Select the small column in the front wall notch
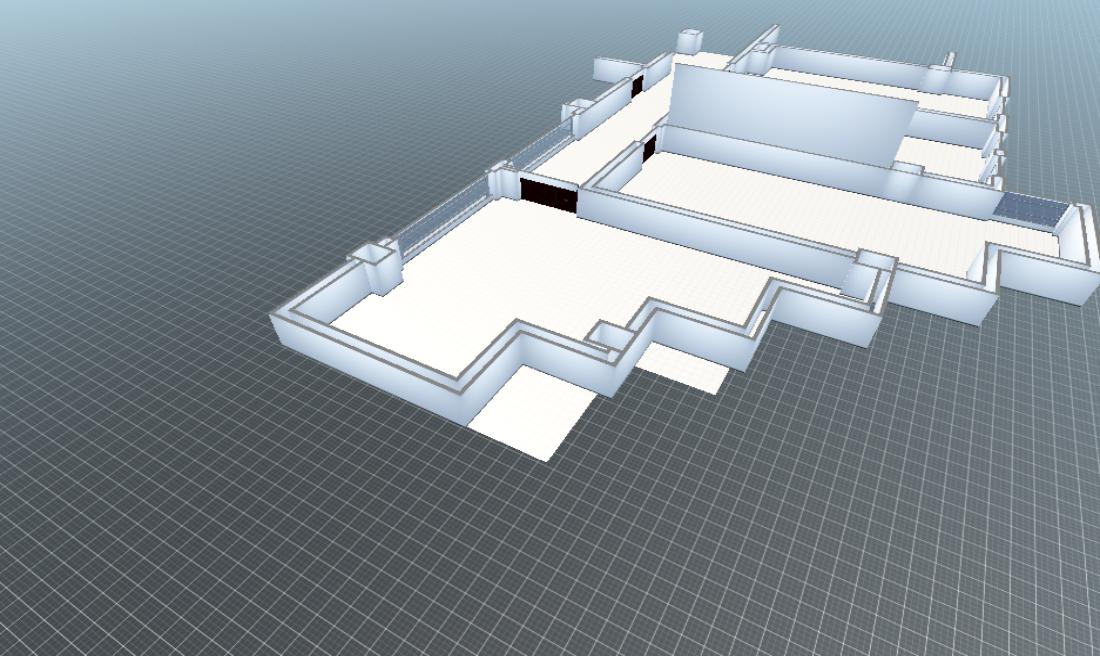Viewport: 1100px width, 656px height. [608, 337]
